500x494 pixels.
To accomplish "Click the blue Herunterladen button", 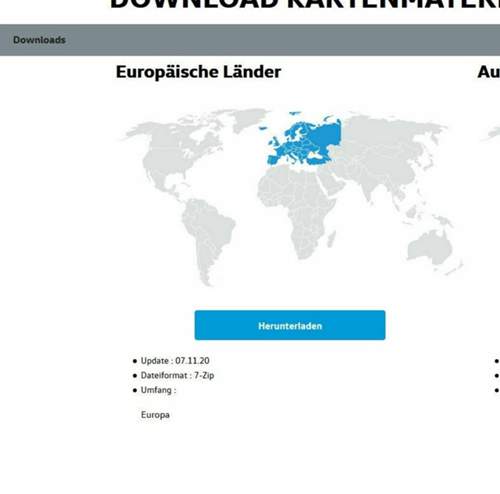I will point(290,325).
